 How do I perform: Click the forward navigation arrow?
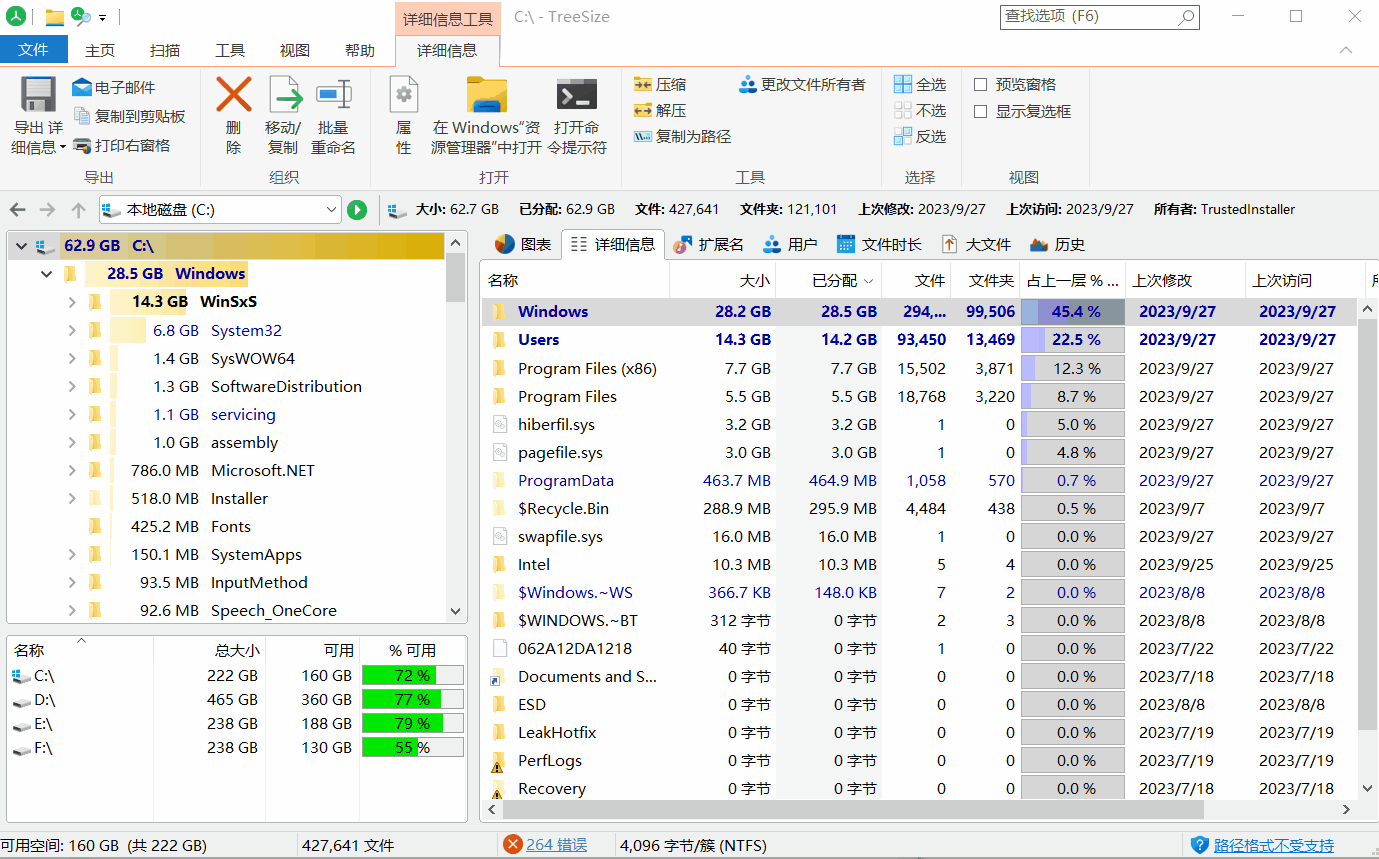point(48,210)
